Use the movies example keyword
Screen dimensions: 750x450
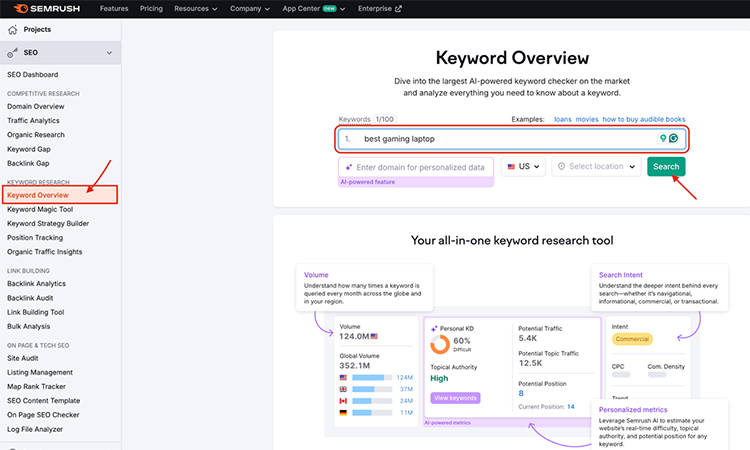[x=587, y=119]
